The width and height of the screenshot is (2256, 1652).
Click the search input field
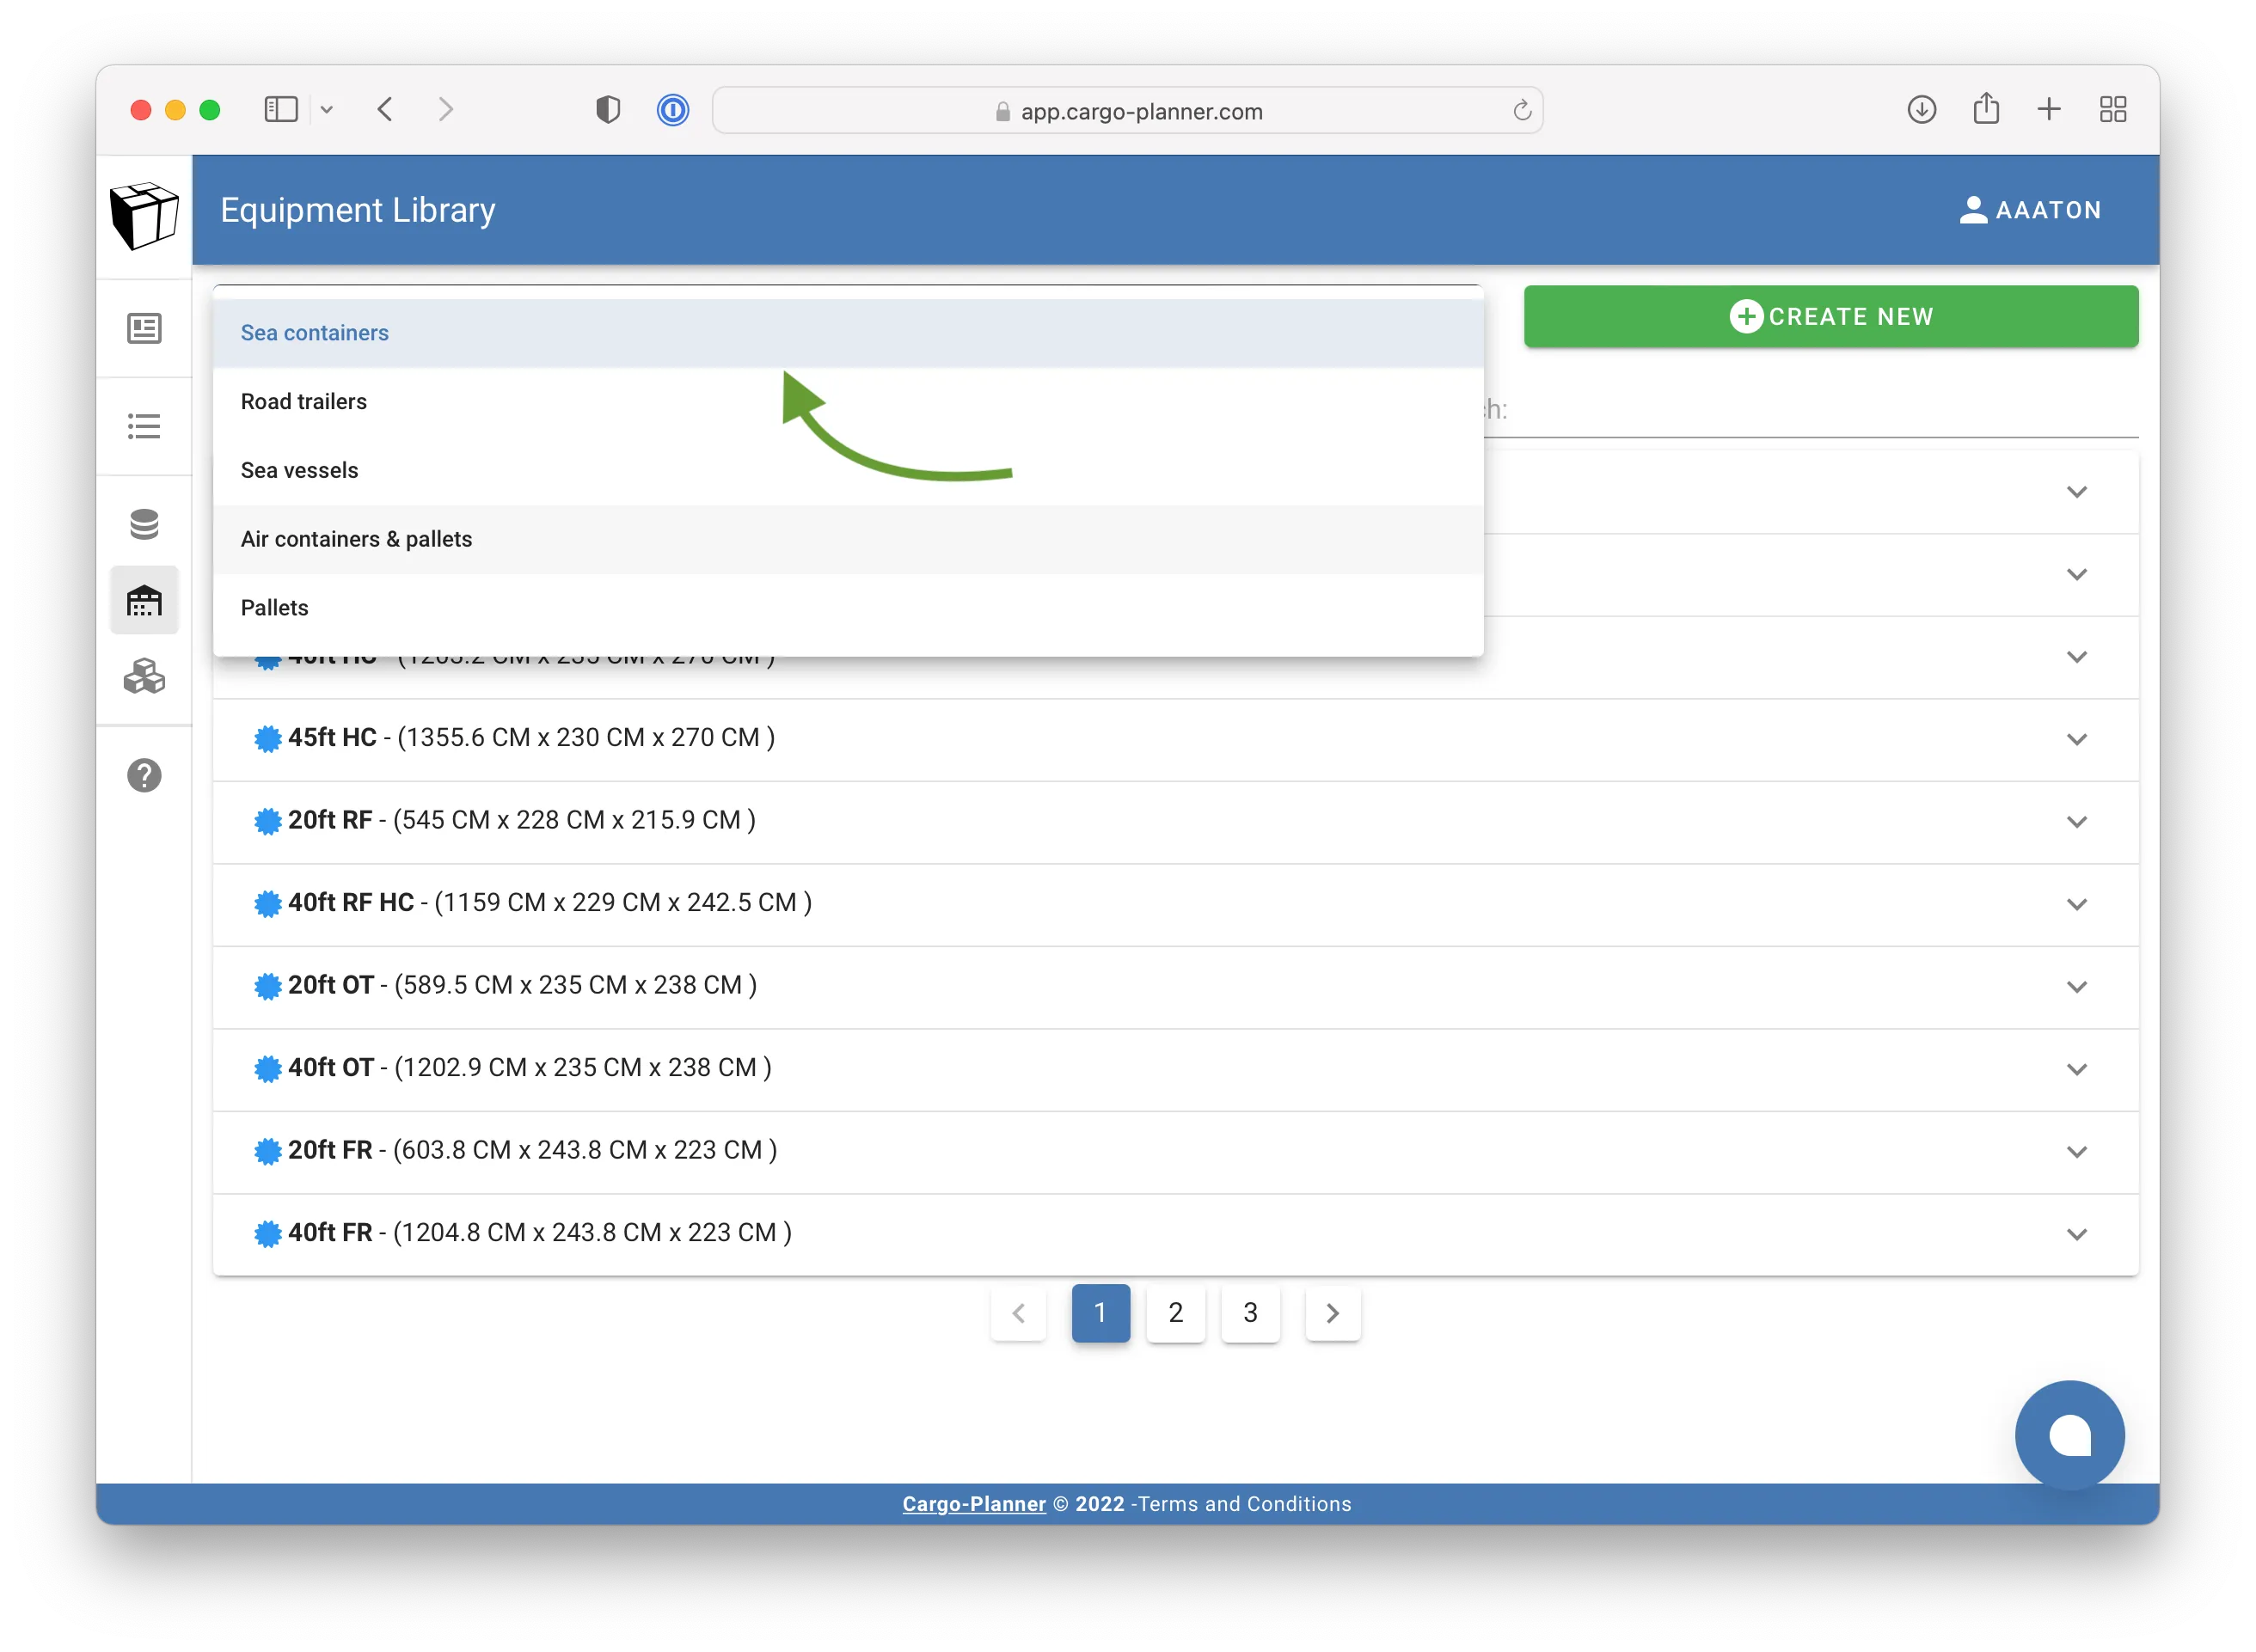click(1810, 410)
